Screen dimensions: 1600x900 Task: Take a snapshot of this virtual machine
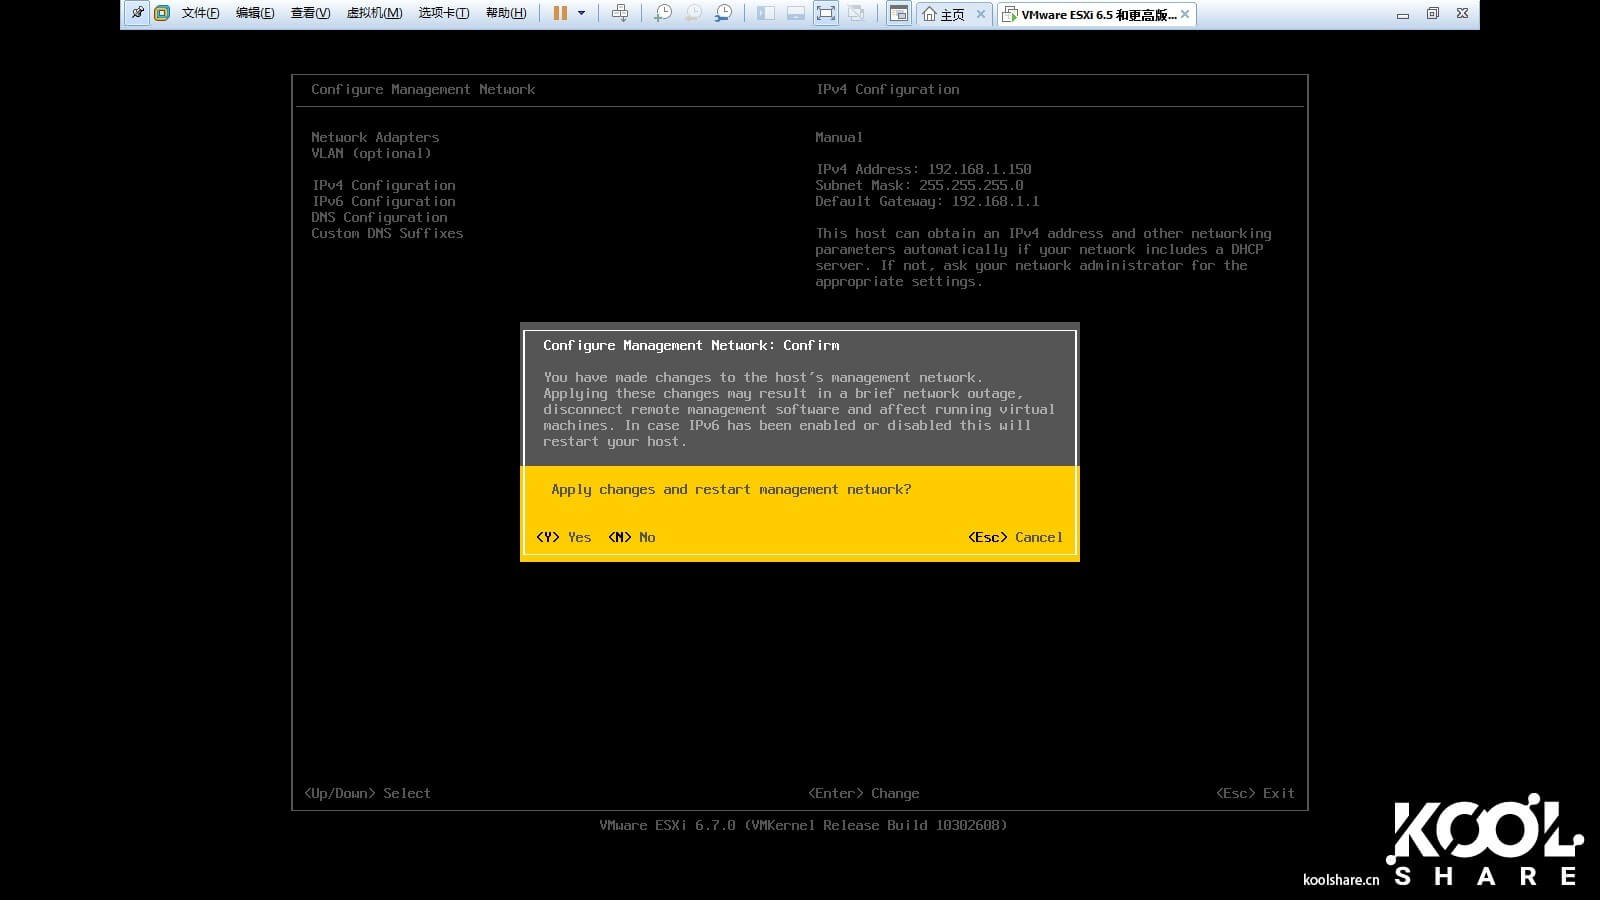[x=663, y=14]
